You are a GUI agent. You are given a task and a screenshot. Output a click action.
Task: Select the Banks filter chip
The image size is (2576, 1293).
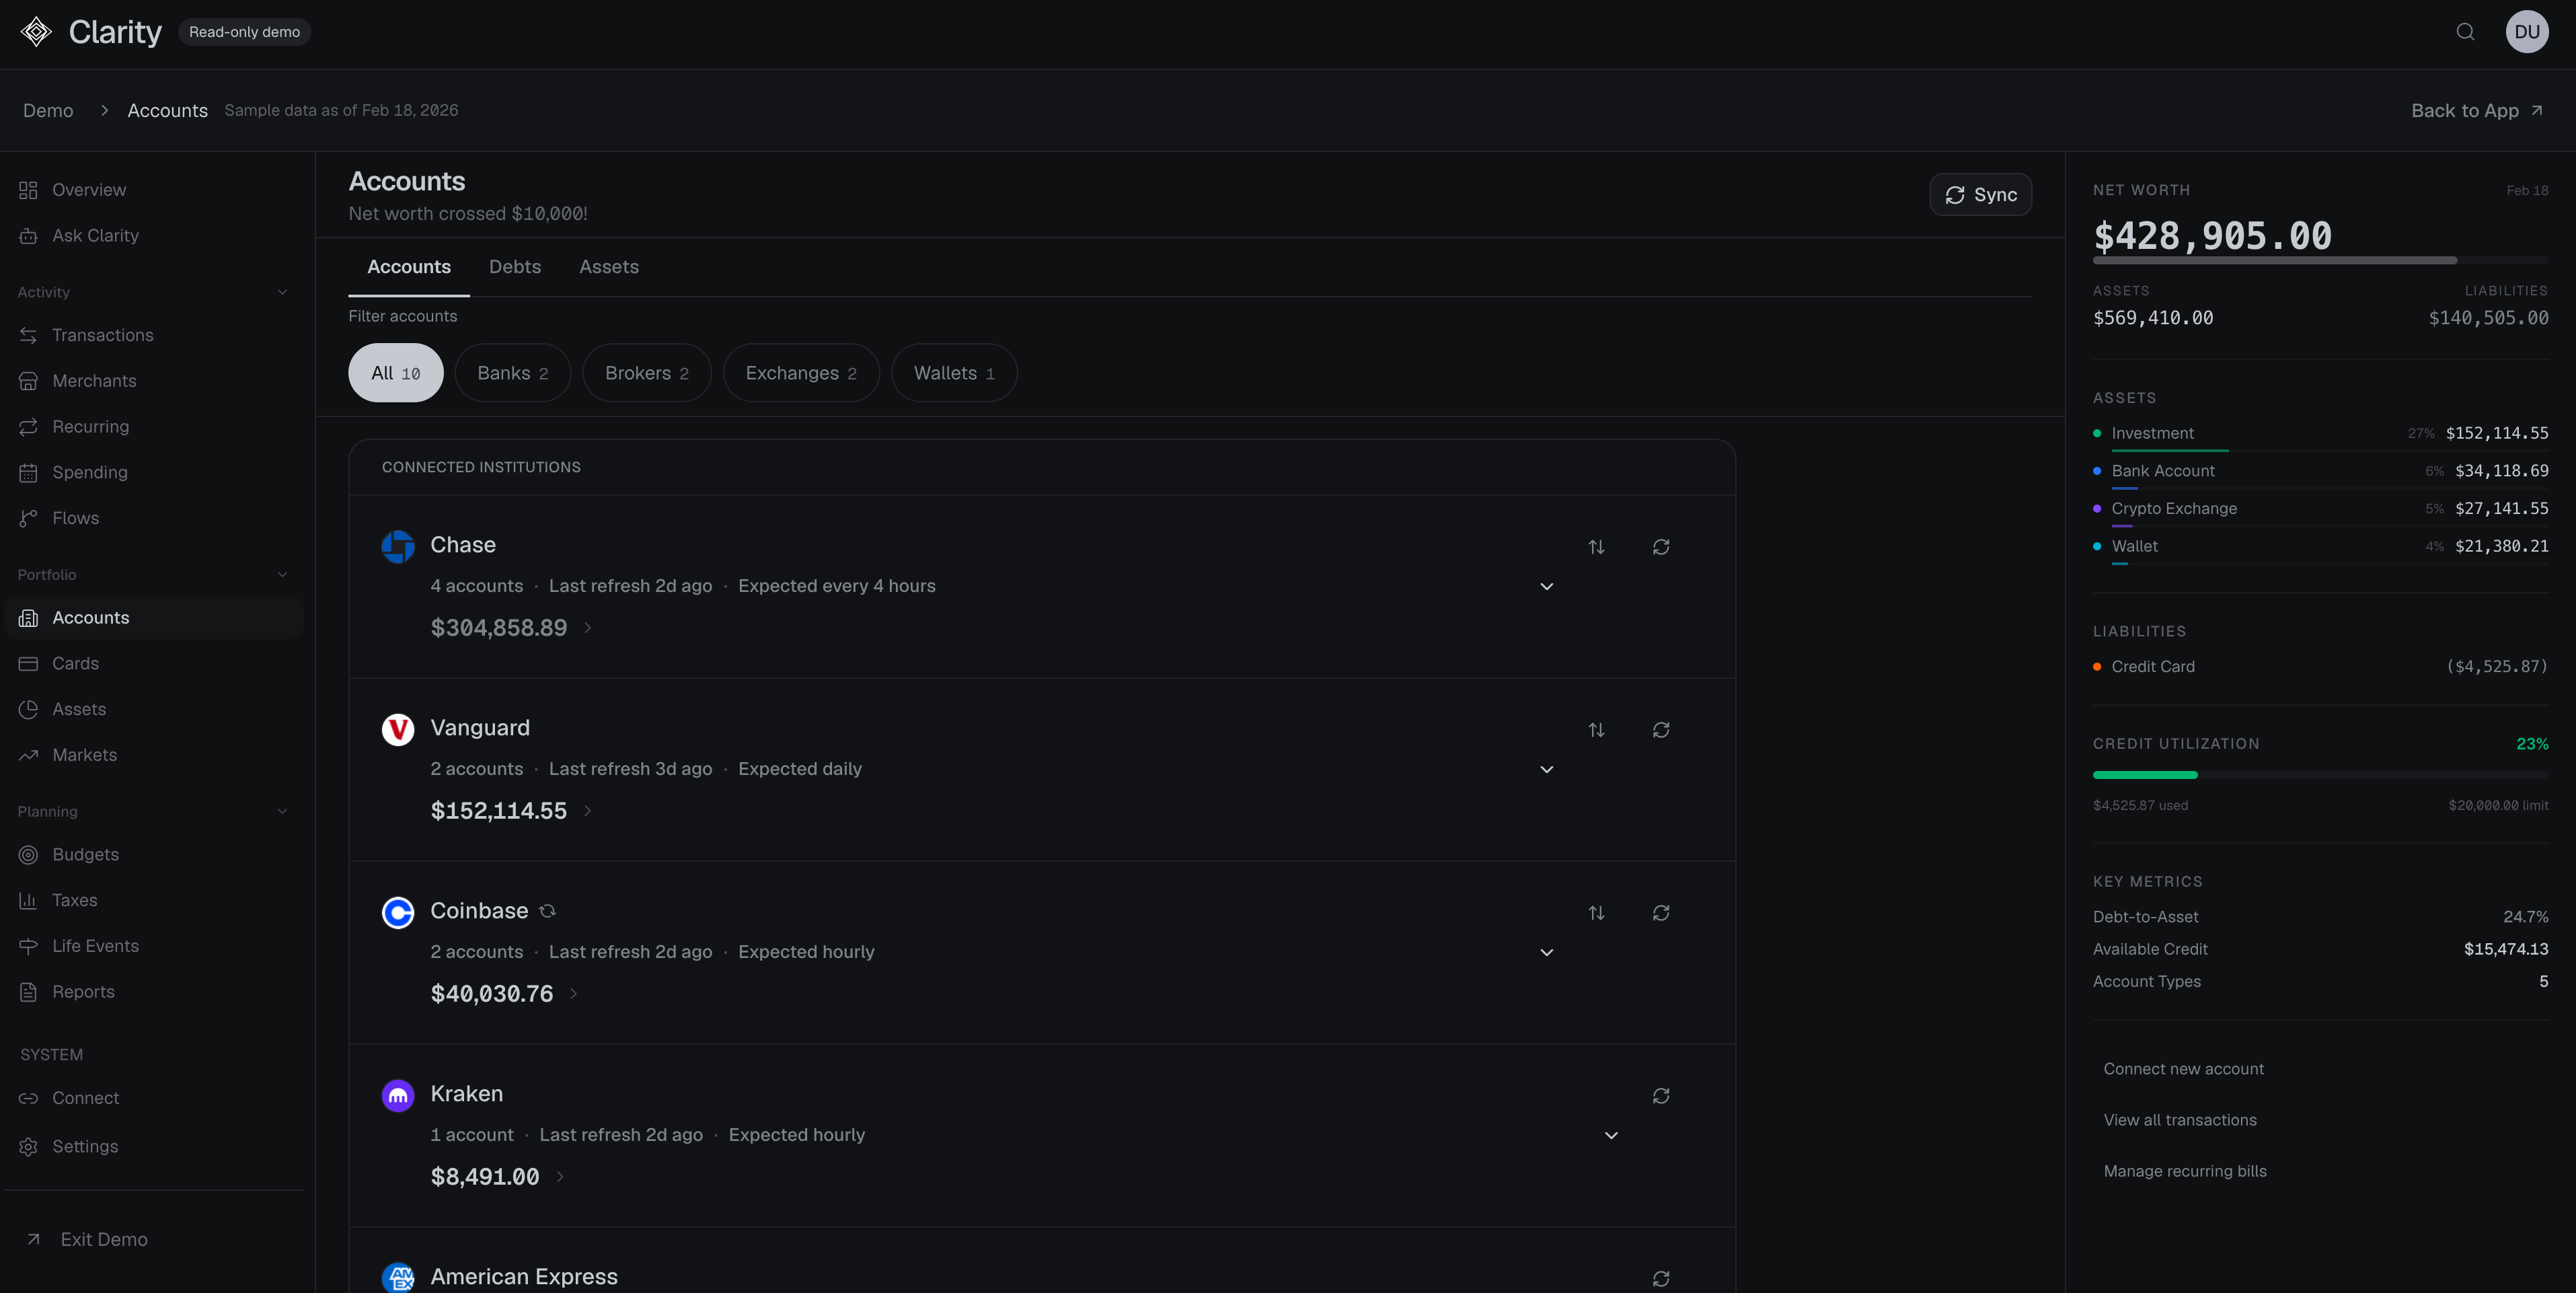click(x=512, y=373)
